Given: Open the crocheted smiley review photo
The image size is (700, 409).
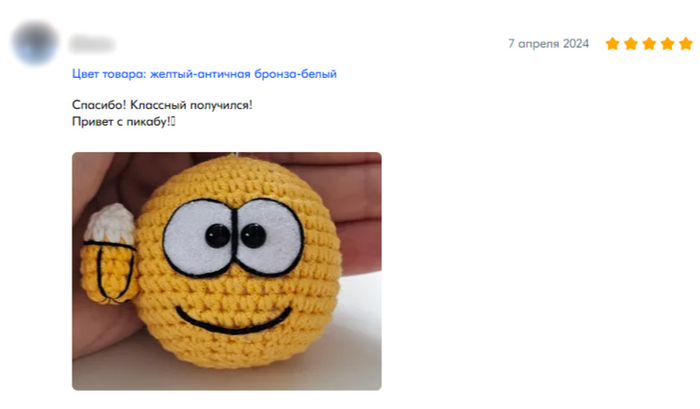Looking at the screenshot, I should point(227,271).
